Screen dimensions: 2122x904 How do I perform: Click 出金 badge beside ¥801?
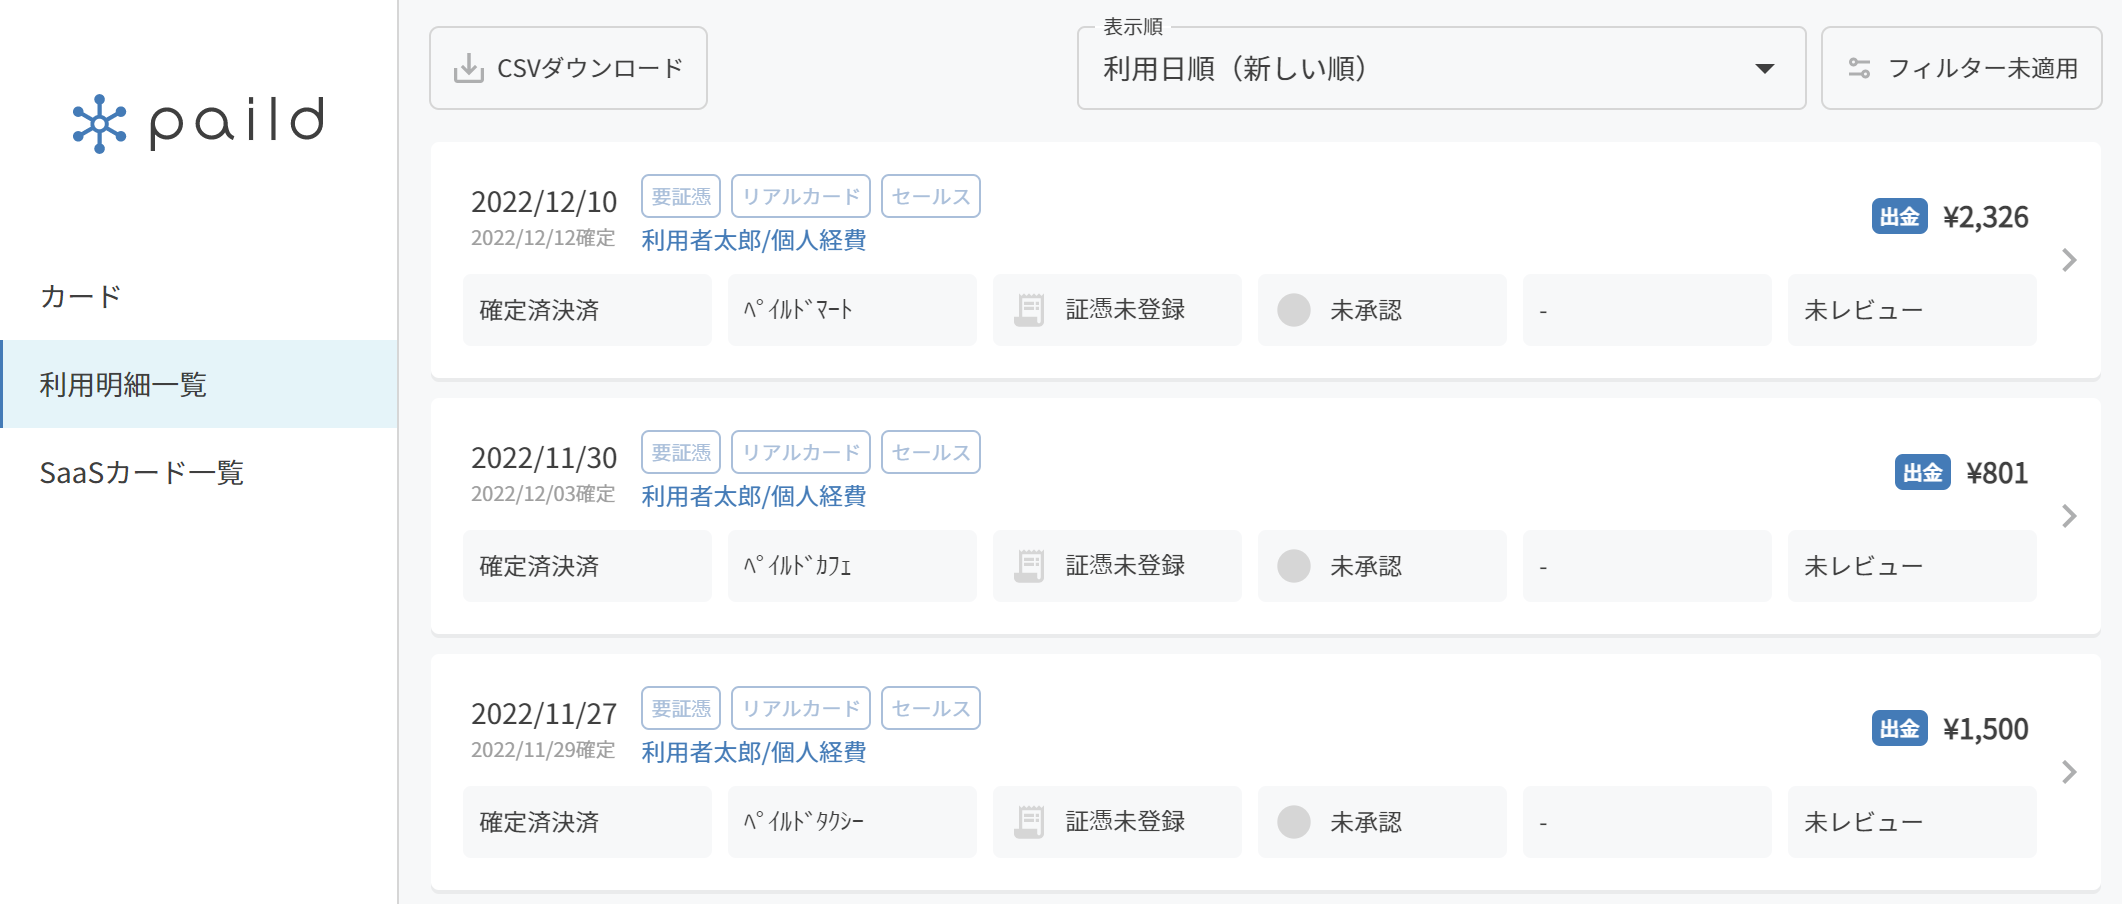(1922, 473)
